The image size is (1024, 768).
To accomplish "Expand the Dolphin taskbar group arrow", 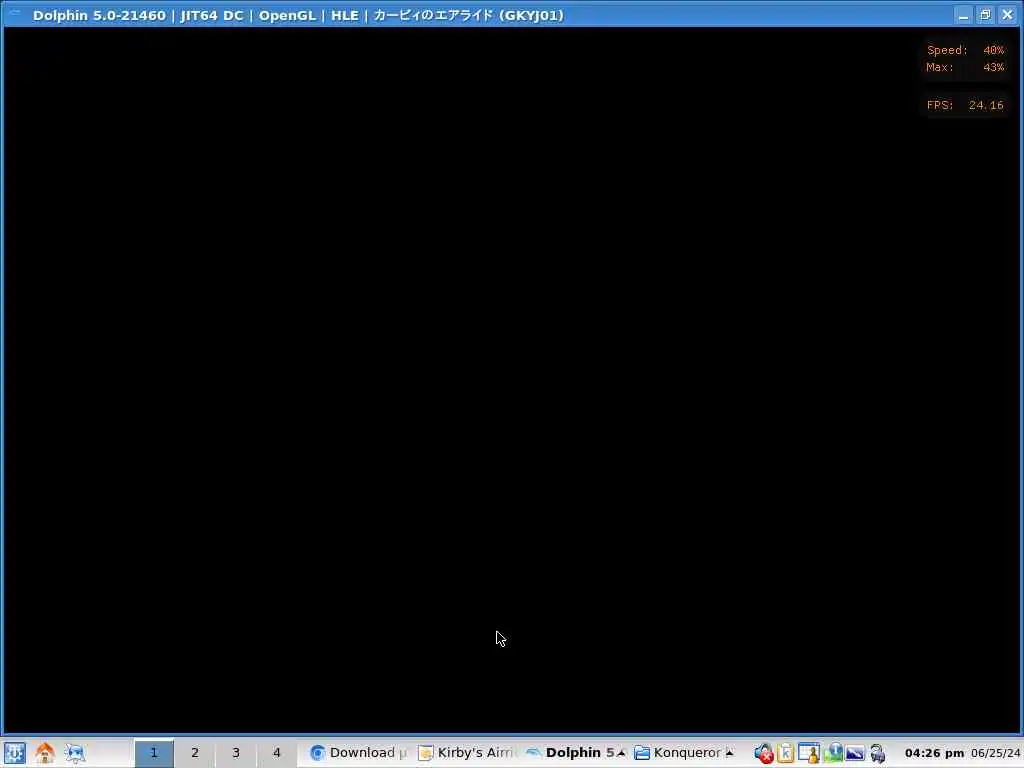I will [x=621, y=753].
